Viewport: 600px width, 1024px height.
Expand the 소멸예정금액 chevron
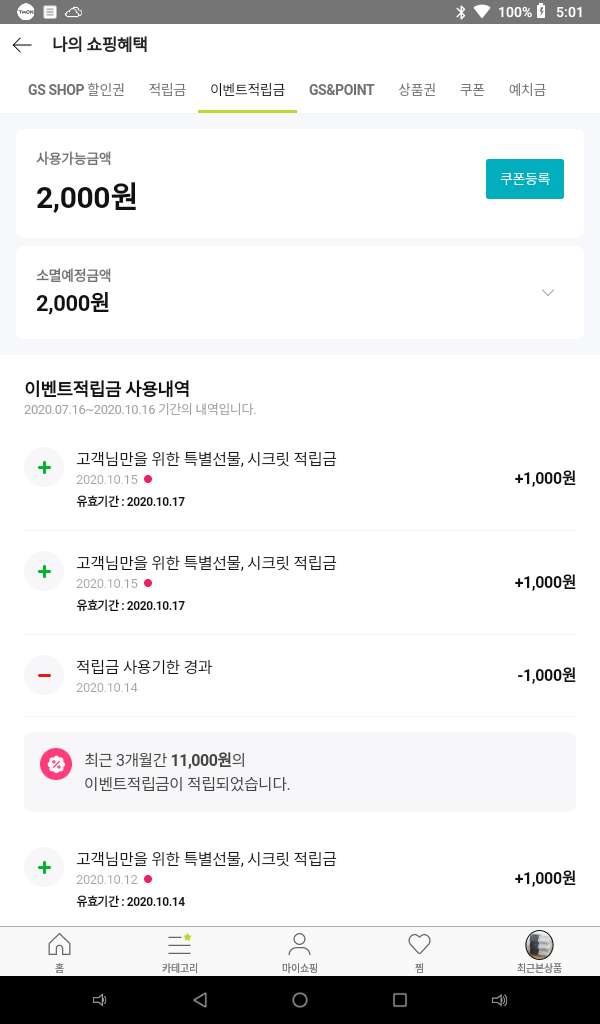click(x=547, y=293)
